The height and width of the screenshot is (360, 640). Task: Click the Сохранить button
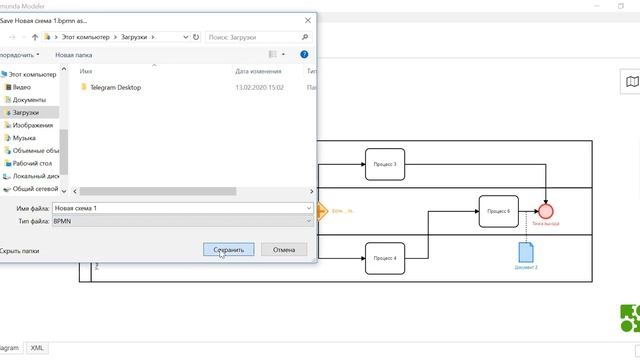tap(229, 249)
